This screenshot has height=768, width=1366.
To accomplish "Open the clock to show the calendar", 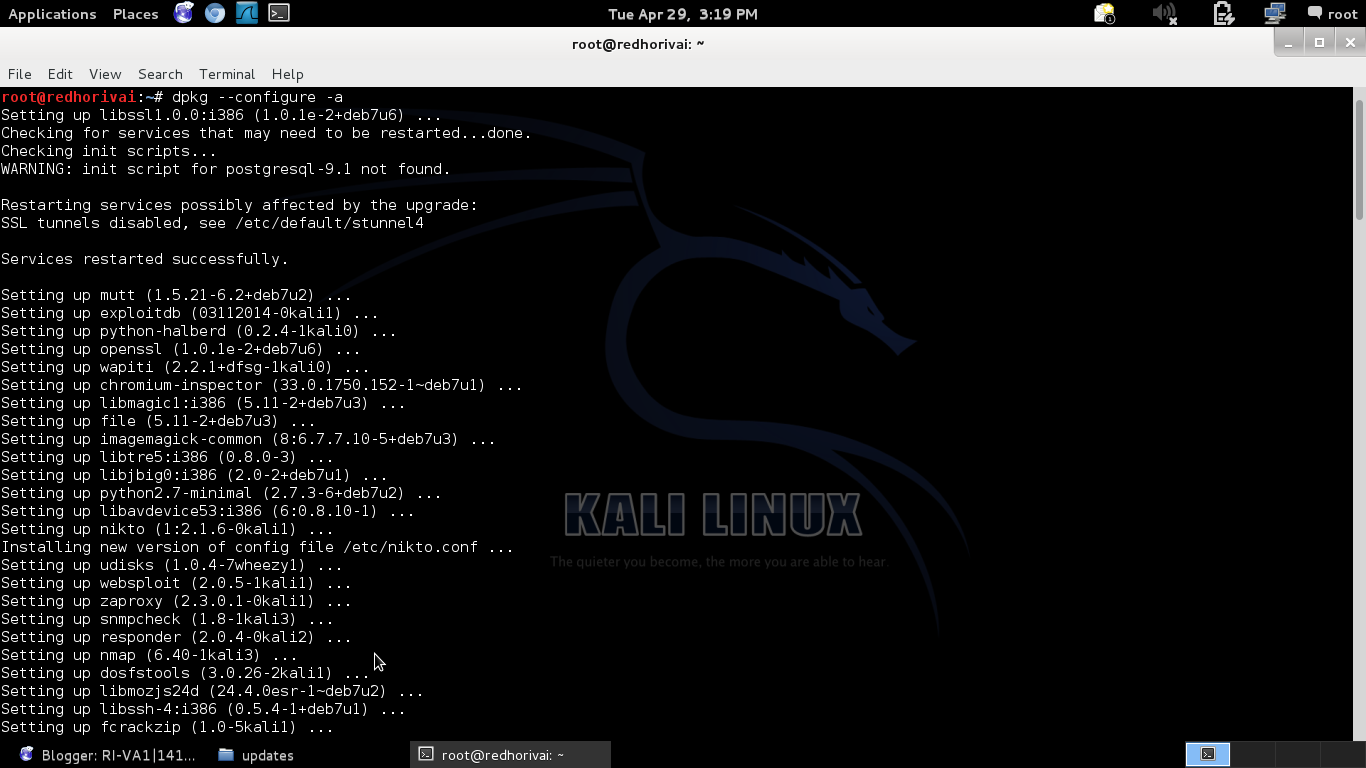I will [685, 14].
